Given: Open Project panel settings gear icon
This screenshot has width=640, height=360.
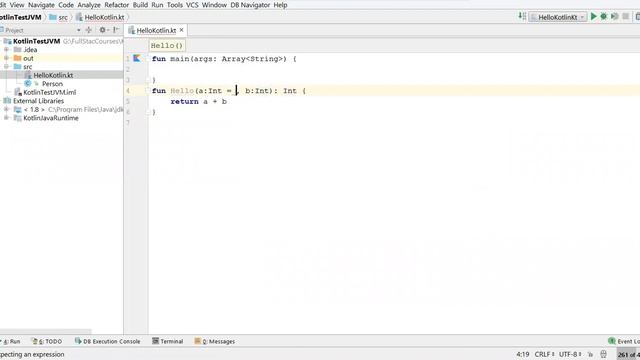Looking at the screenshot, I should click(102, 30).
